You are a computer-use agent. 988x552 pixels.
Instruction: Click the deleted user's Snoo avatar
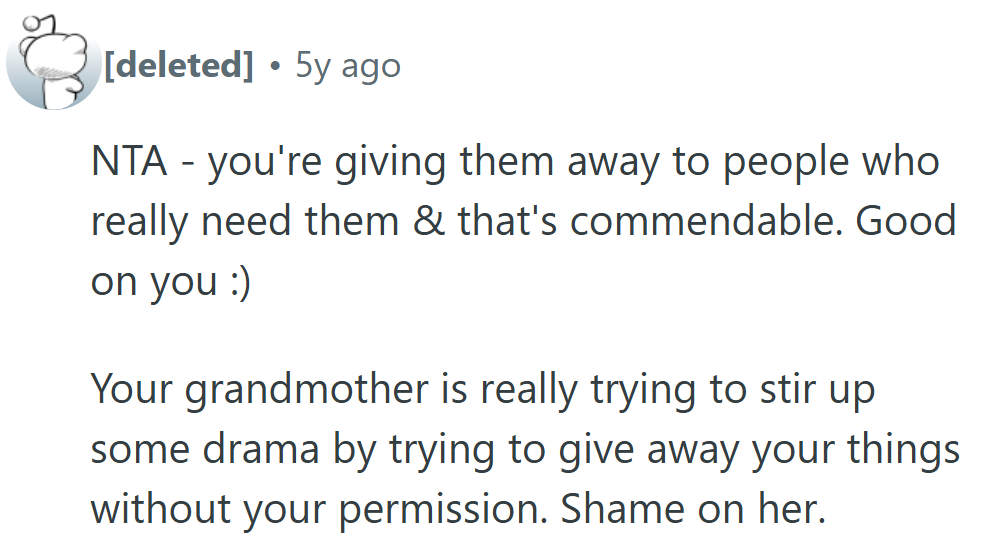coord(50,68)
